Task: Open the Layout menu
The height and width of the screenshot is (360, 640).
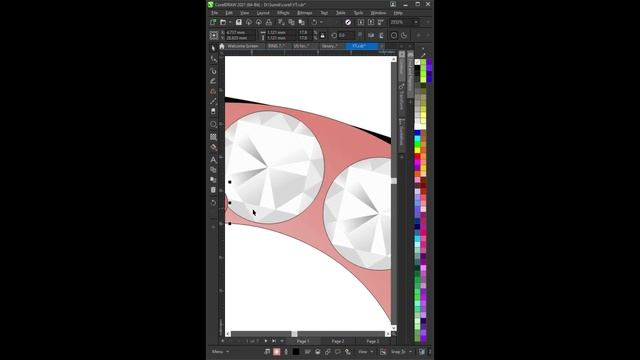Action: (263, 13)
